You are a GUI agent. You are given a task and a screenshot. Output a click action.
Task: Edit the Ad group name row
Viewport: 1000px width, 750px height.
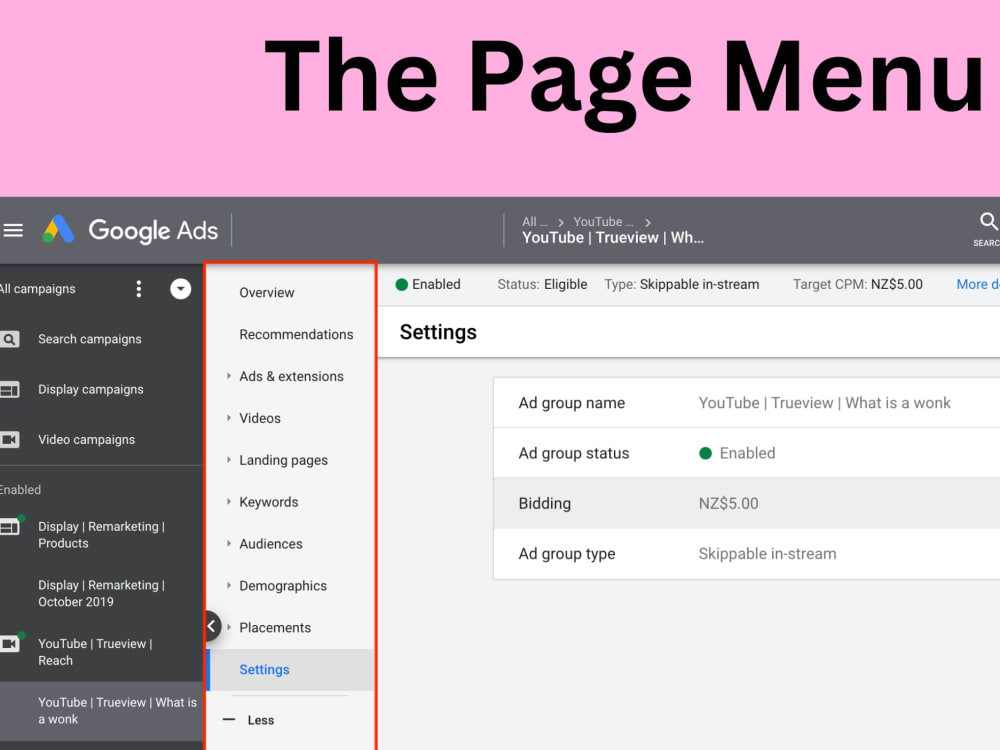[x=746, y=403]
